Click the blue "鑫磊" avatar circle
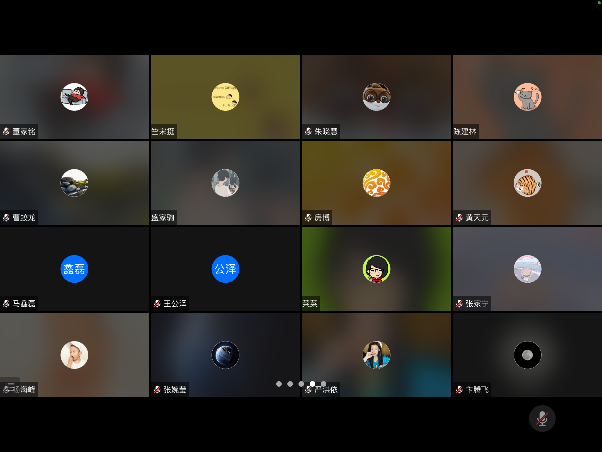The width and height of the screenshot is (602, 452). (75, 268)
